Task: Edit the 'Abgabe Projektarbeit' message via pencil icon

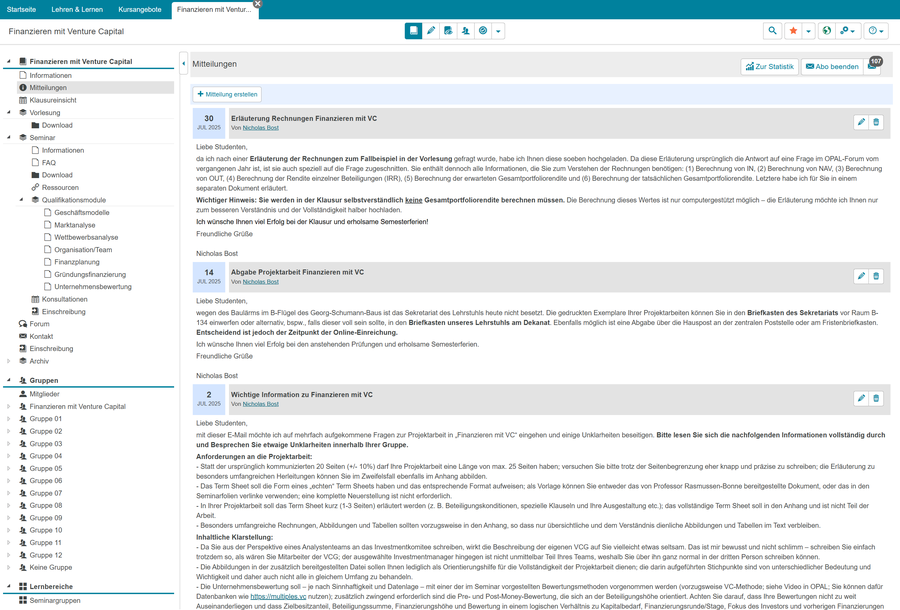Action: (861, 276)
